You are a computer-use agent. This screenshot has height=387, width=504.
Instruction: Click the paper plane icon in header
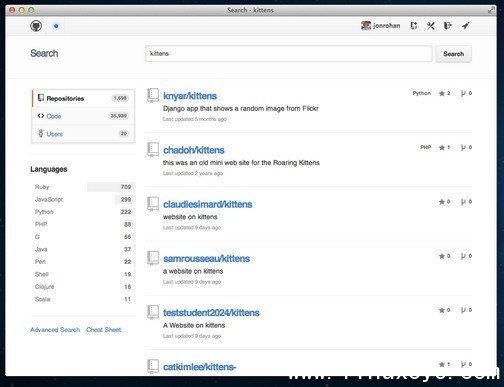[x=466, y=26]
